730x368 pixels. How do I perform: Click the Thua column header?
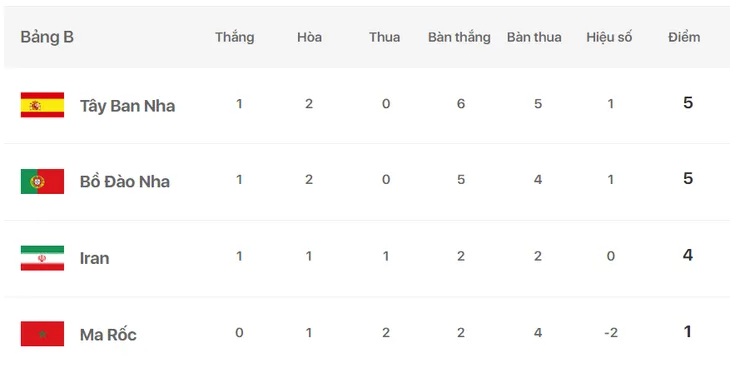click(385, 37)
